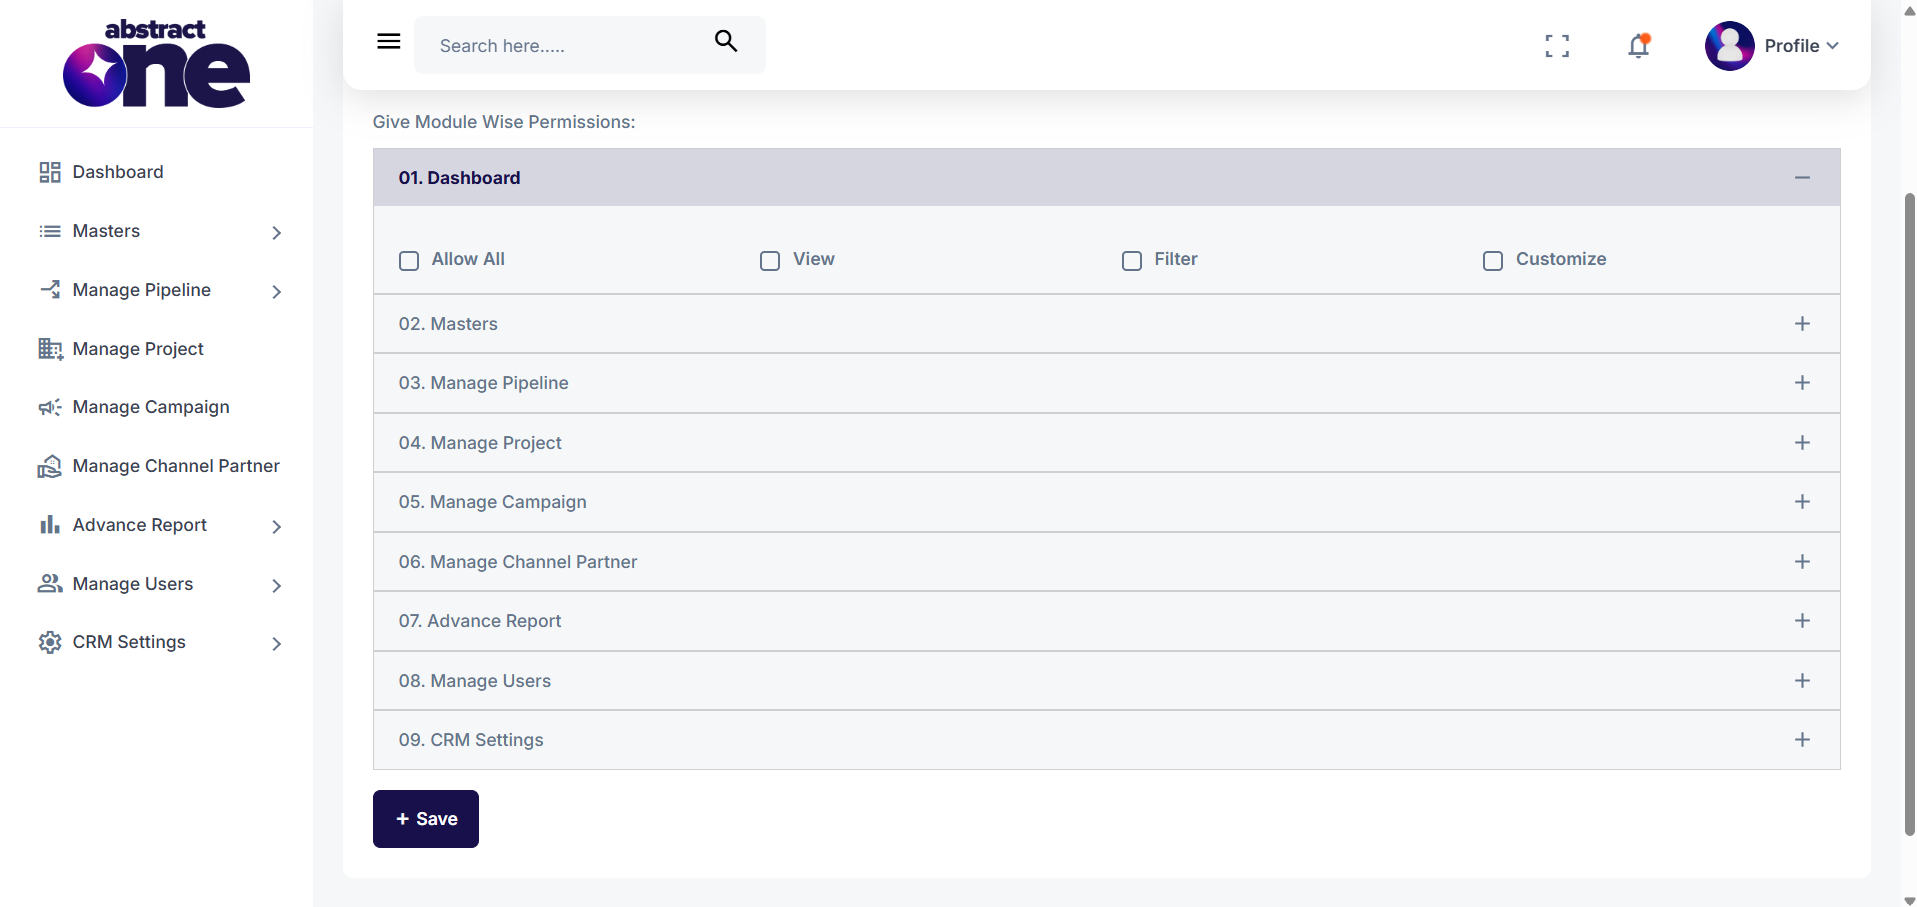The width and height of the screenshot is (1917, 907).
Task: Click the Manage Pipeline sidebar icon
Action: 50,290
